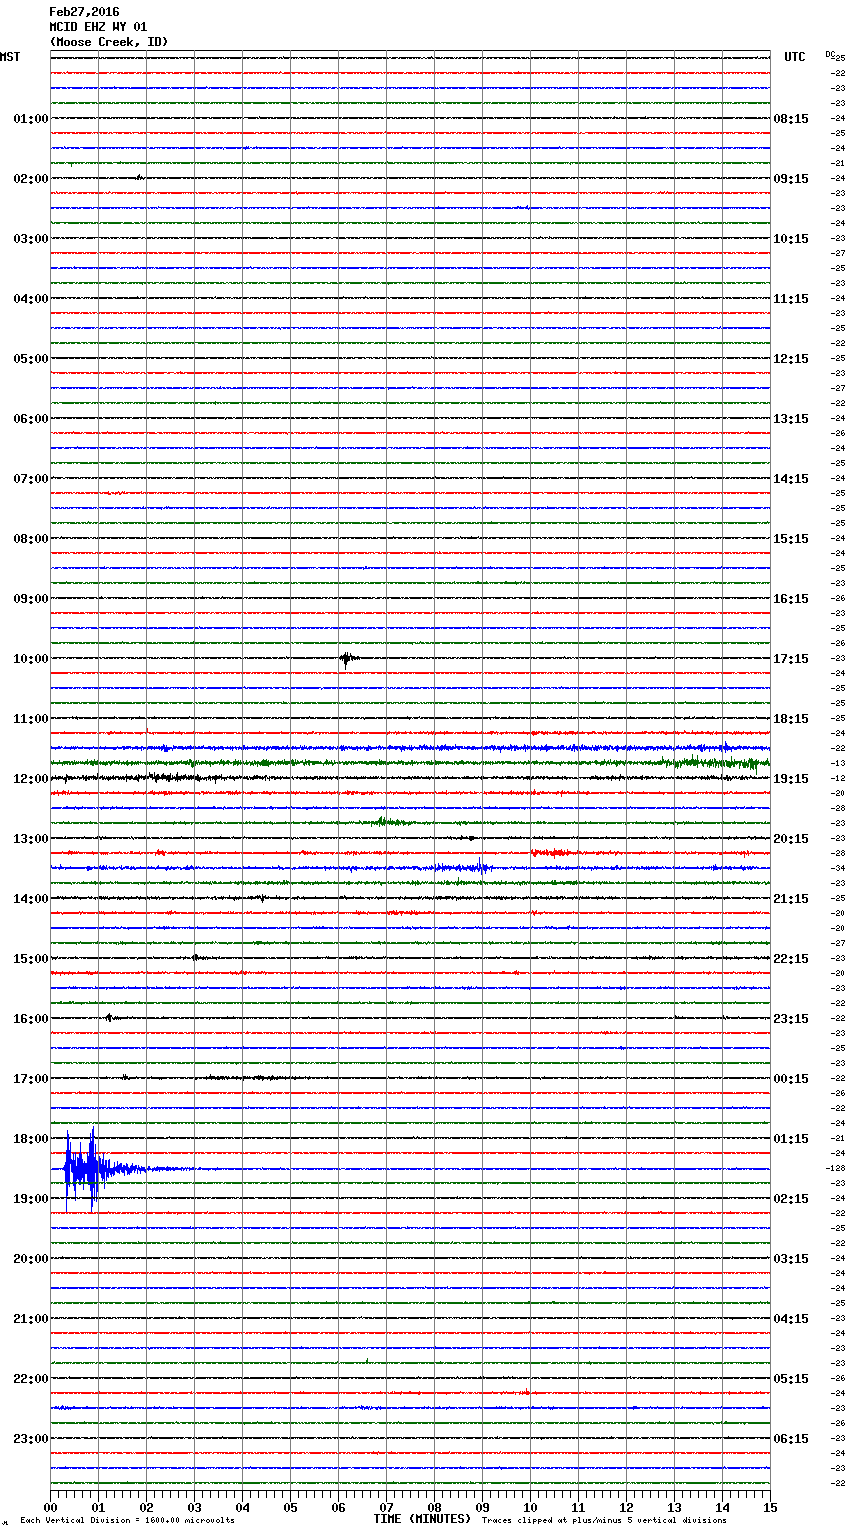
Task: Click the (Moose Creek, ID) location text
Action: coord(109,42)
